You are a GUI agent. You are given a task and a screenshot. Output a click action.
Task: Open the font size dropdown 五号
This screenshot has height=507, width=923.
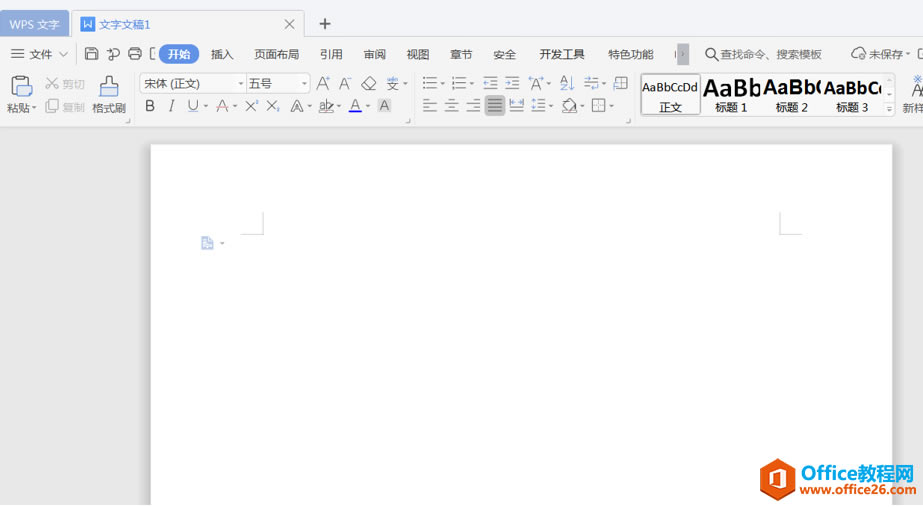[x=278, y=84]
